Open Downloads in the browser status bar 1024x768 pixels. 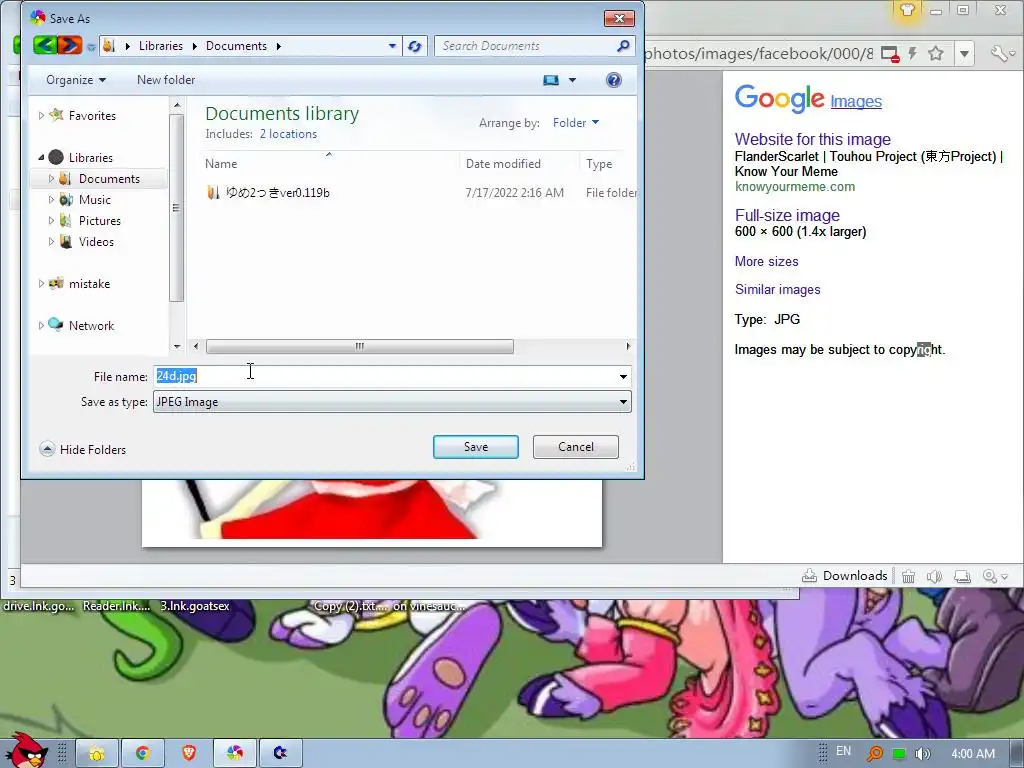coord(845,575)
